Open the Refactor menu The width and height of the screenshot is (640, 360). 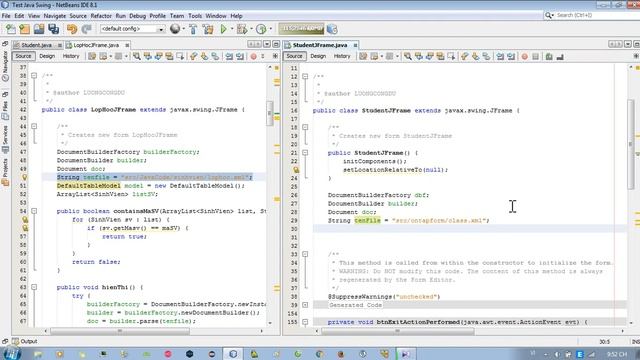(x=101, y=16)
